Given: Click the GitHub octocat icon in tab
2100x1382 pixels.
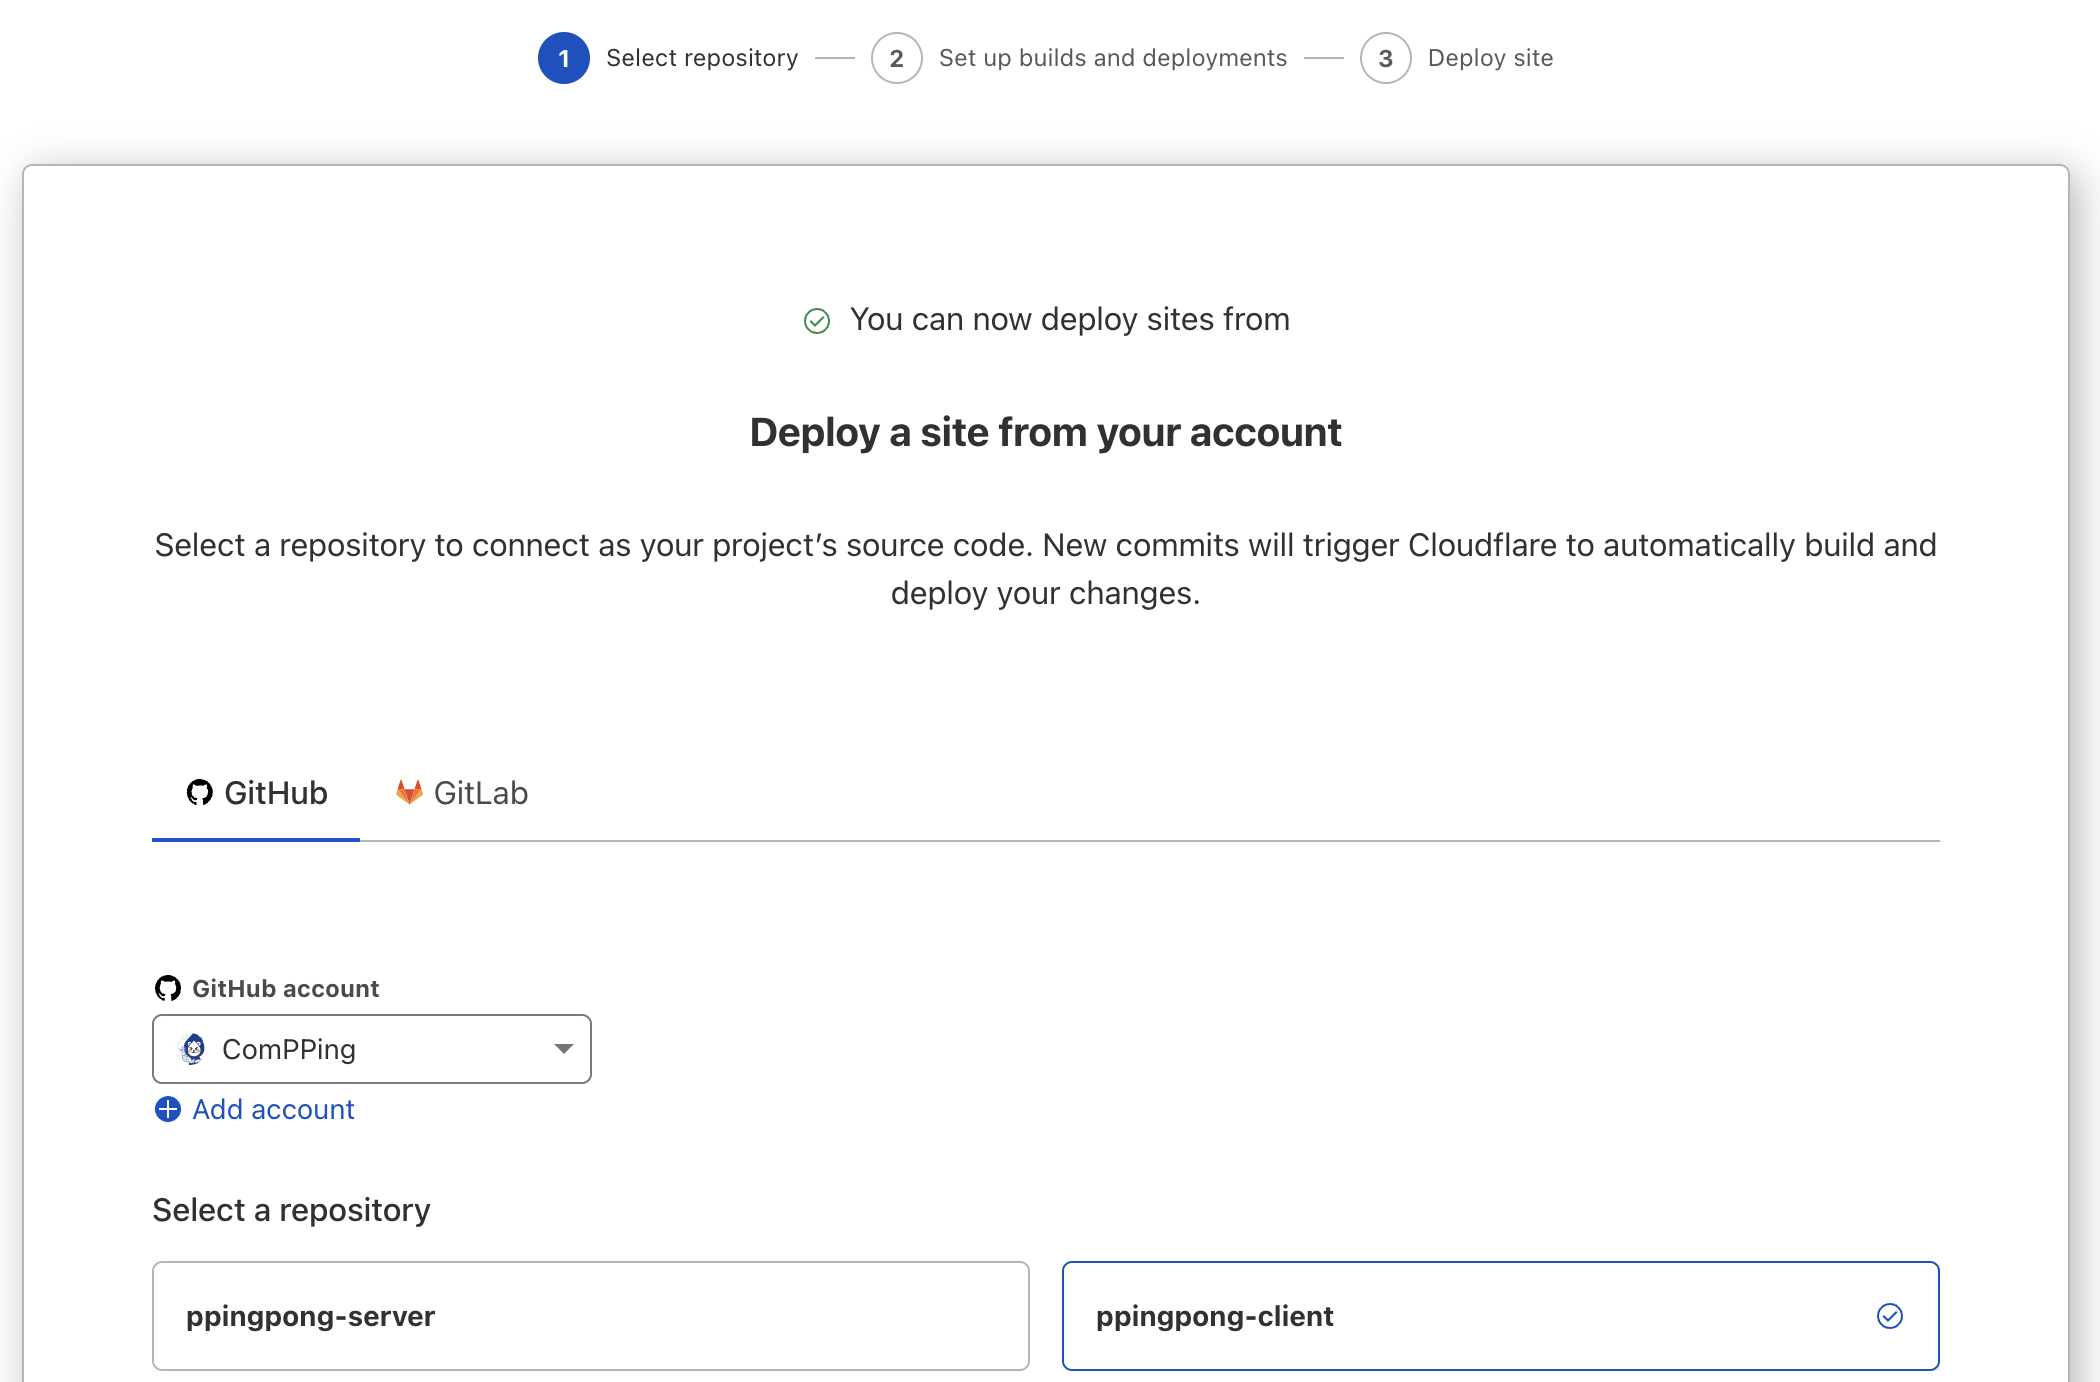Looking at the screenshot, I should [199, 793].
